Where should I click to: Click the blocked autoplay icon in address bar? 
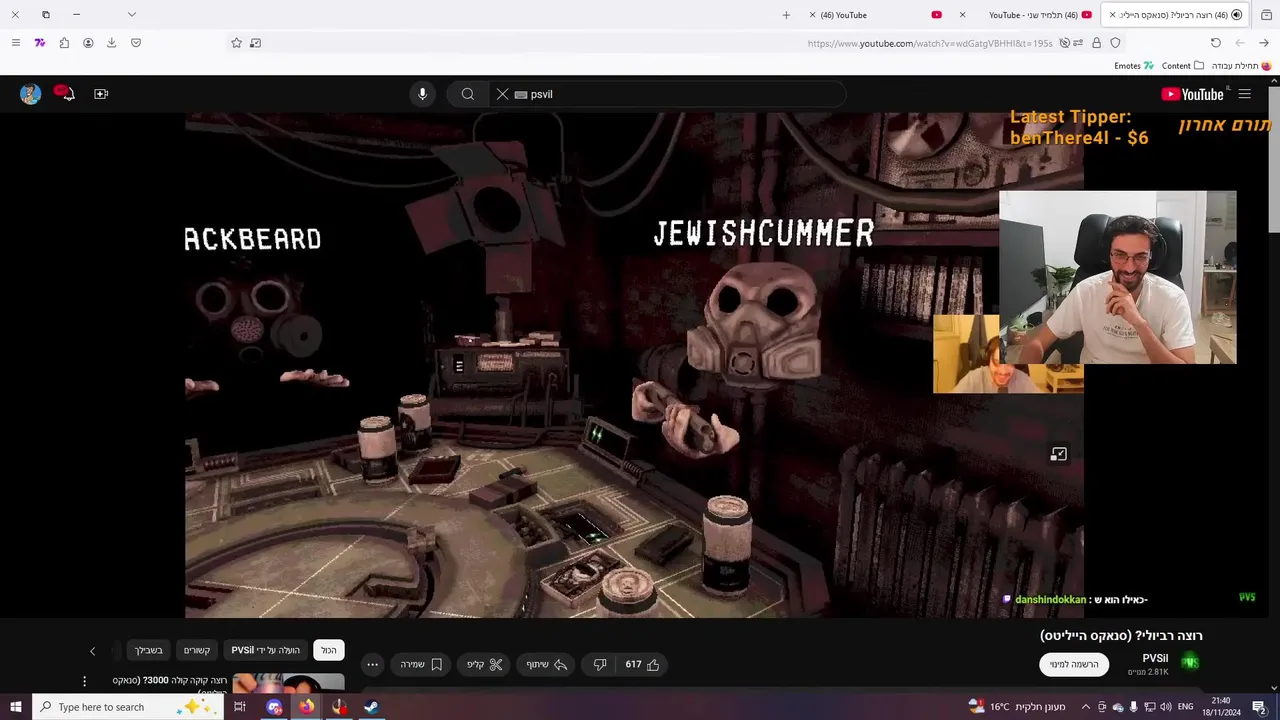click(x=1064, y=43)
